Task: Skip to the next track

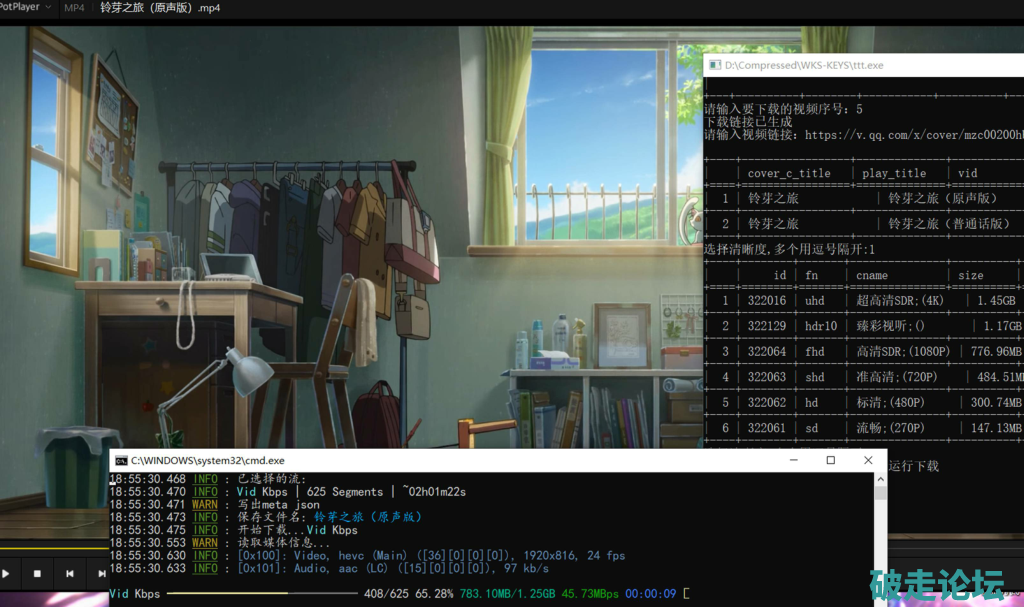Action: pos(101,574)
